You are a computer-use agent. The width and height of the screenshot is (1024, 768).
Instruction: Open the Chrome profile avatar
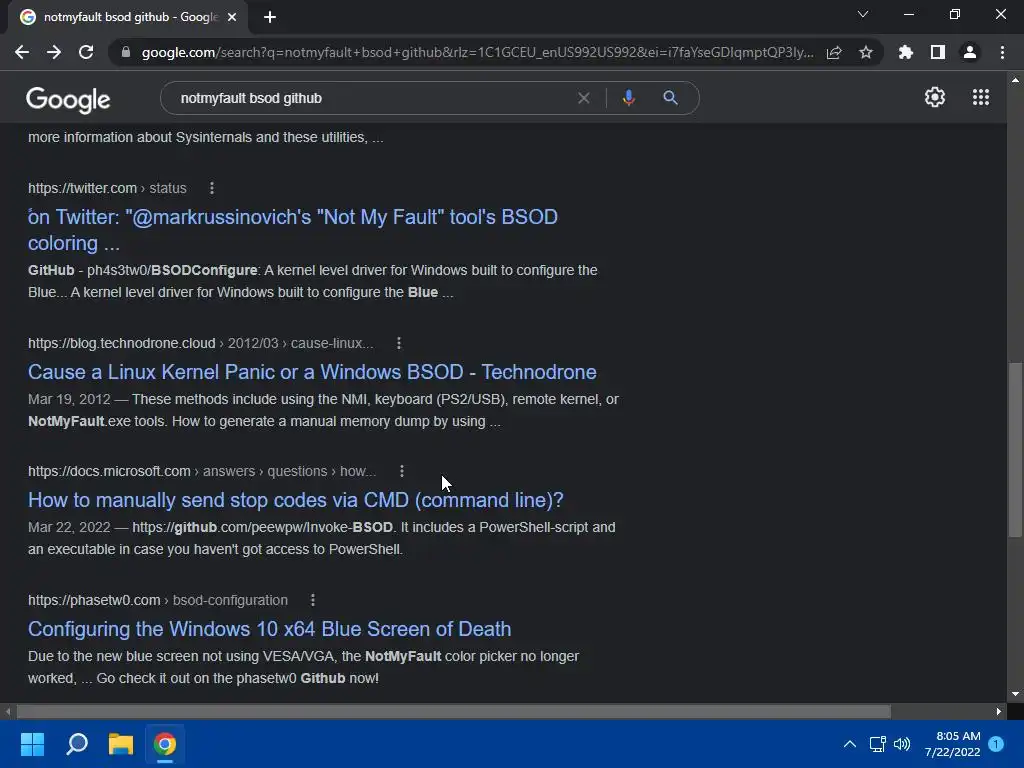[970, 52]
